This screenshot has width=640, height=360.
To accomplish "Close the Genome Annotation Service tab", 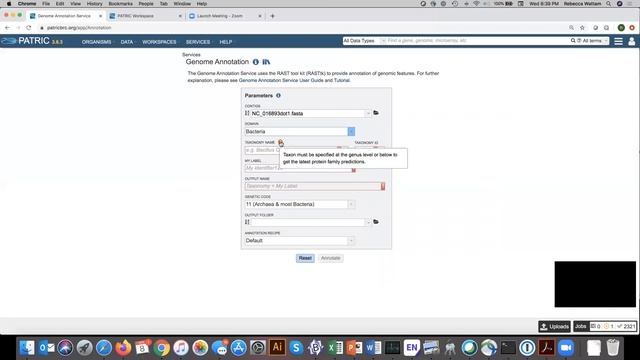I will pos(100,16).
